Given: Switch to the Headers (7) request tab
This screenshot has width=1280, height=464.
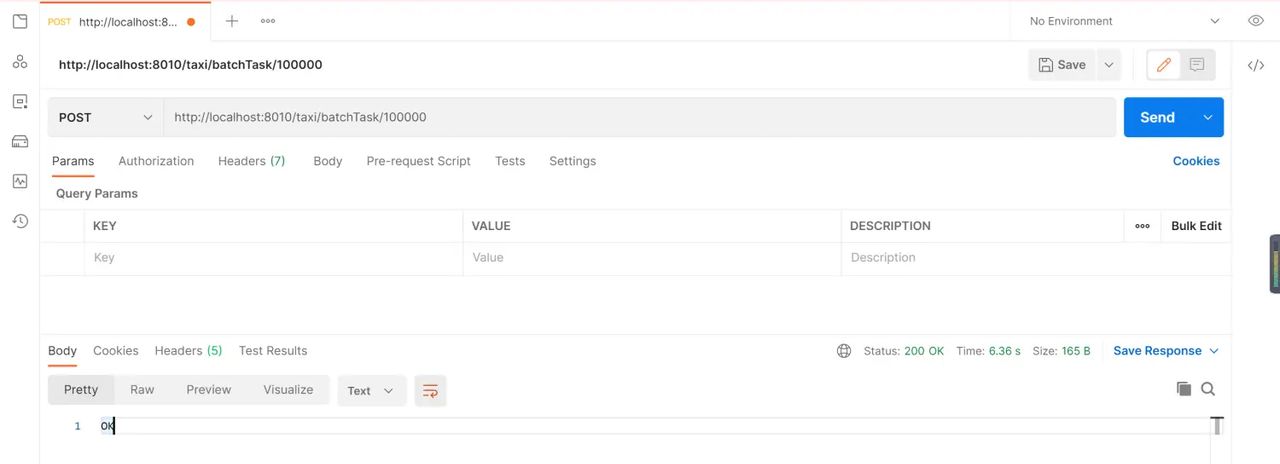Looking at the screenshot, I should point(252,161).
